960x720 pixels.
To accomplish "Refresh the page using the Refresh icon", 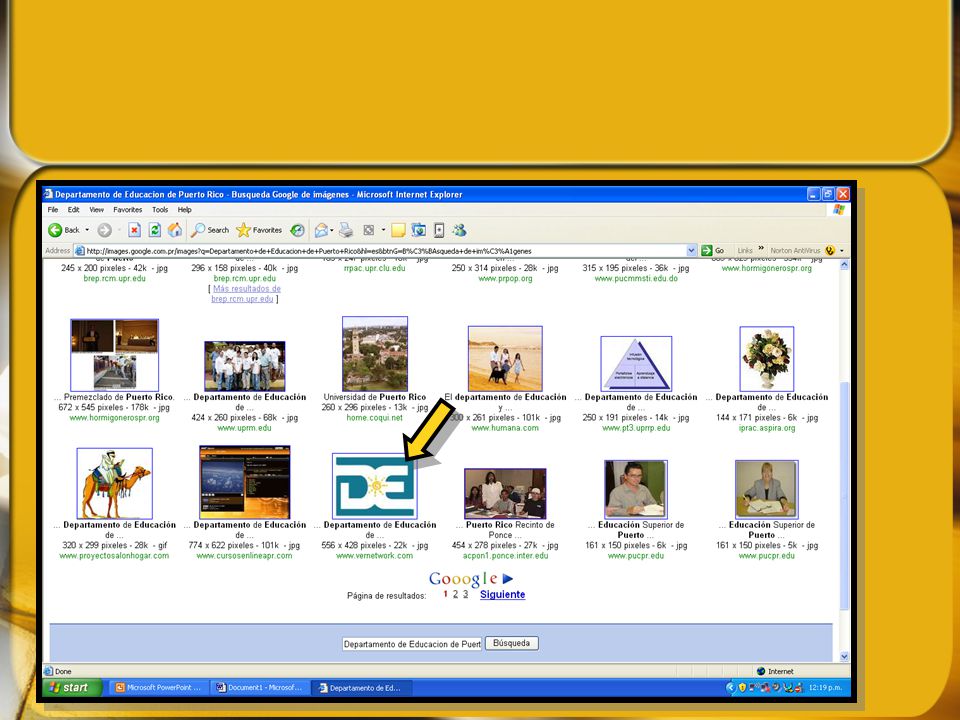I will (x=155, y=230).
